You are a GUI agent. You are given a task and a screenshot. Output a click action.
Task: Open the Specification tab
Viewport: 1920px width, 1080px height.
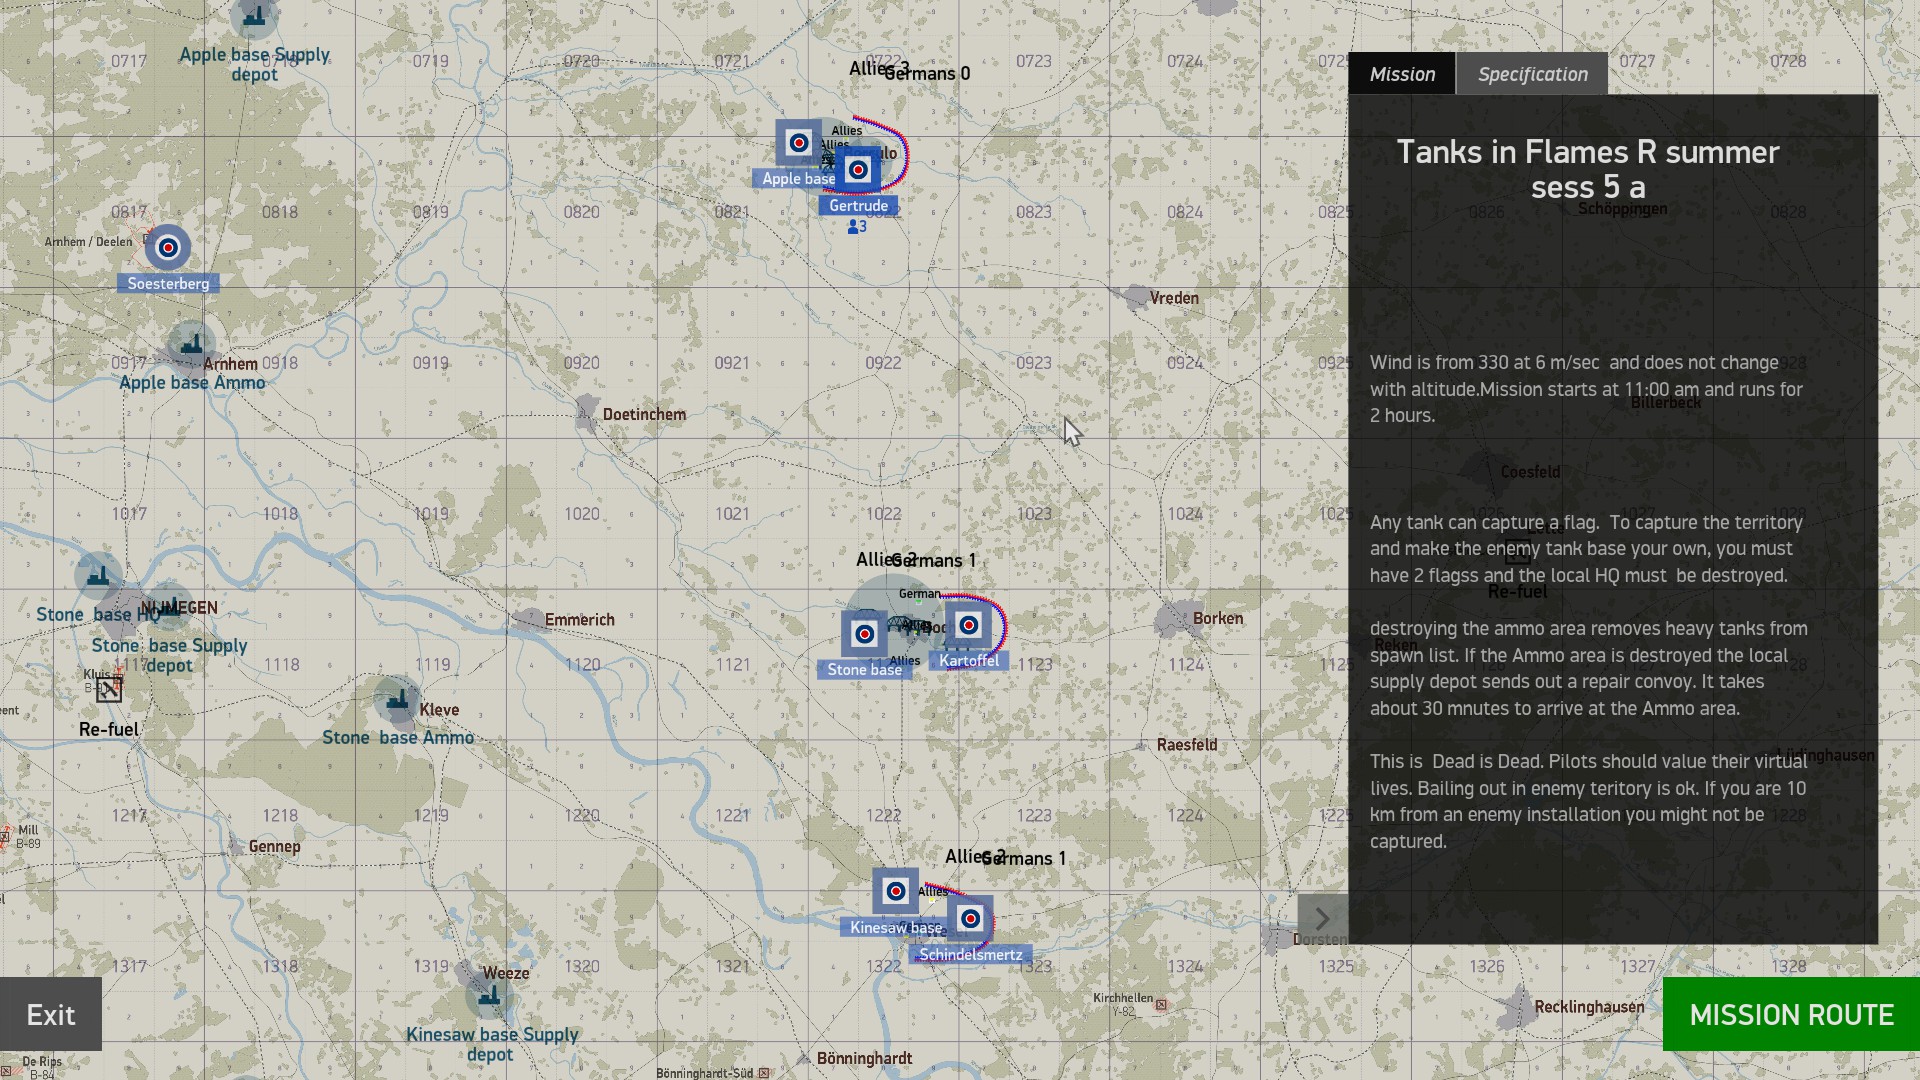tap(1532, 74)
